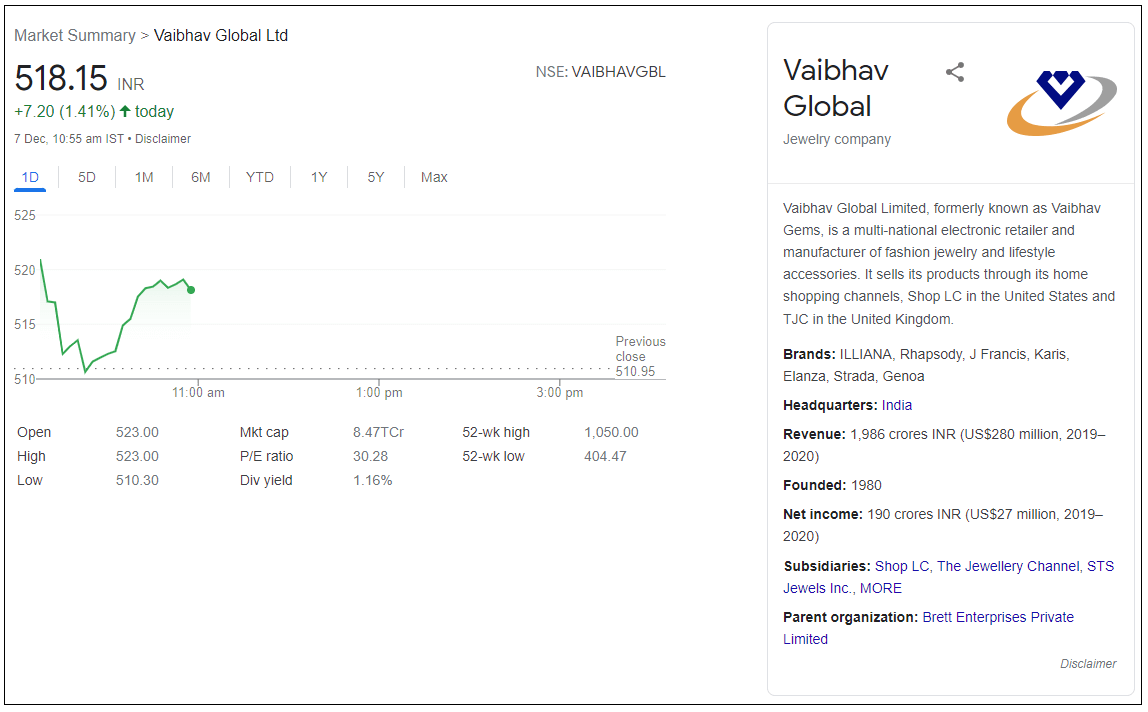This screenshot has height=712, width=1148.
Task: Click the 525 y-axis label
Action: (x=25, y=215)
